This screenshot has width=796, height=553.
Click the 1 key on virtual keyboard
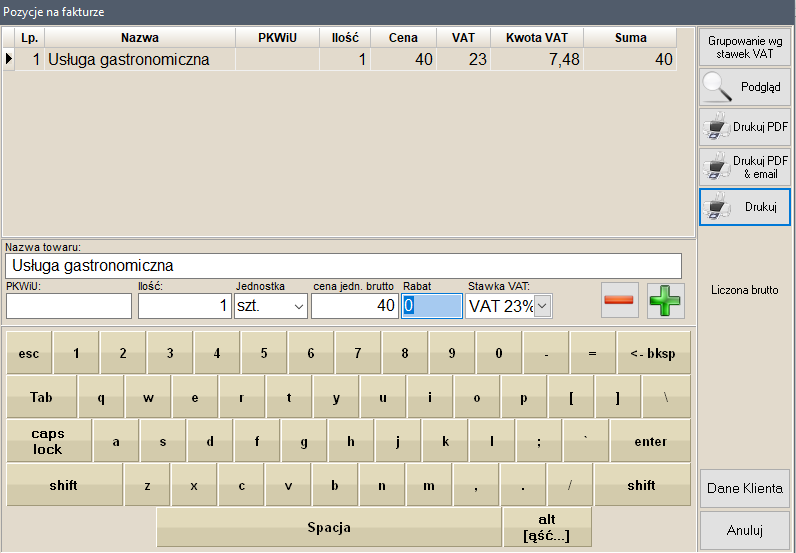point(76,353)
